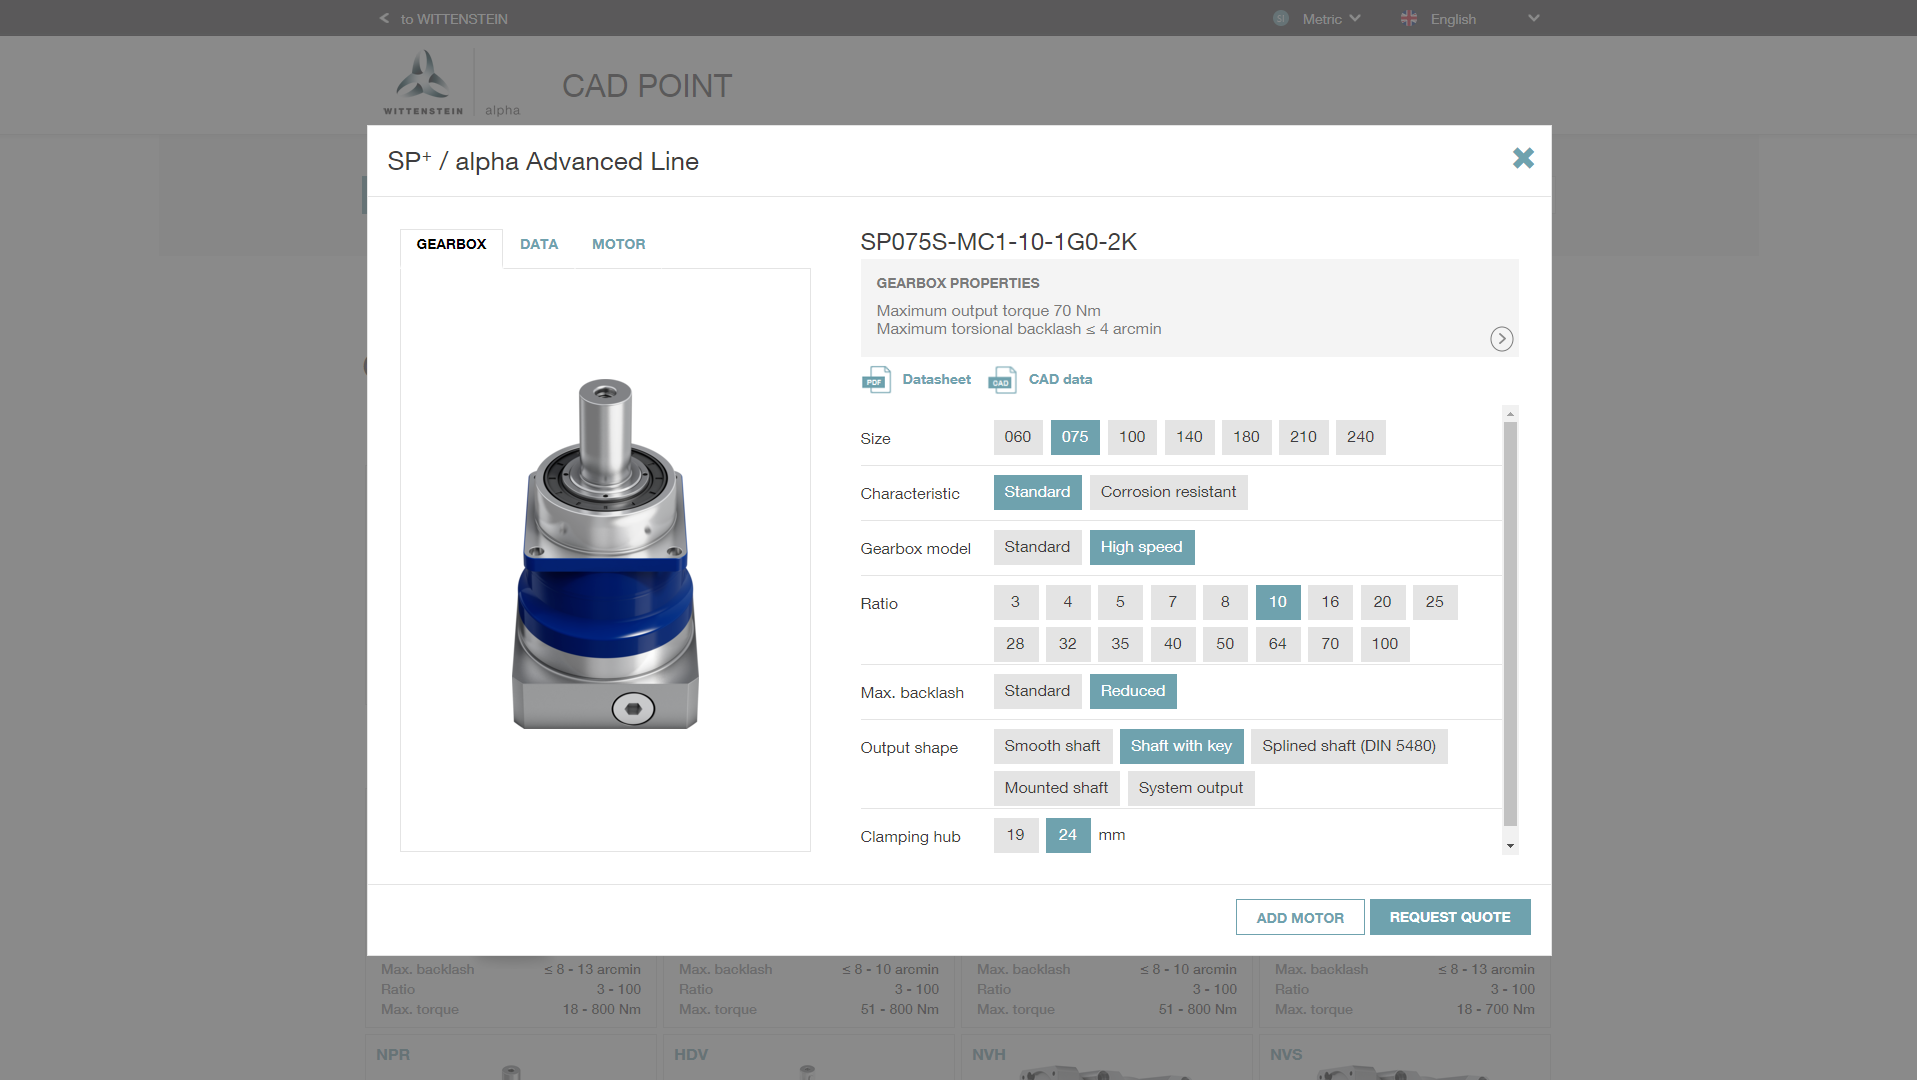The height and width of the screenshot is (1080, 1917).
Task: Close the SP+ product dialog
Action: pyautogui.click(x=1523, y=158)
